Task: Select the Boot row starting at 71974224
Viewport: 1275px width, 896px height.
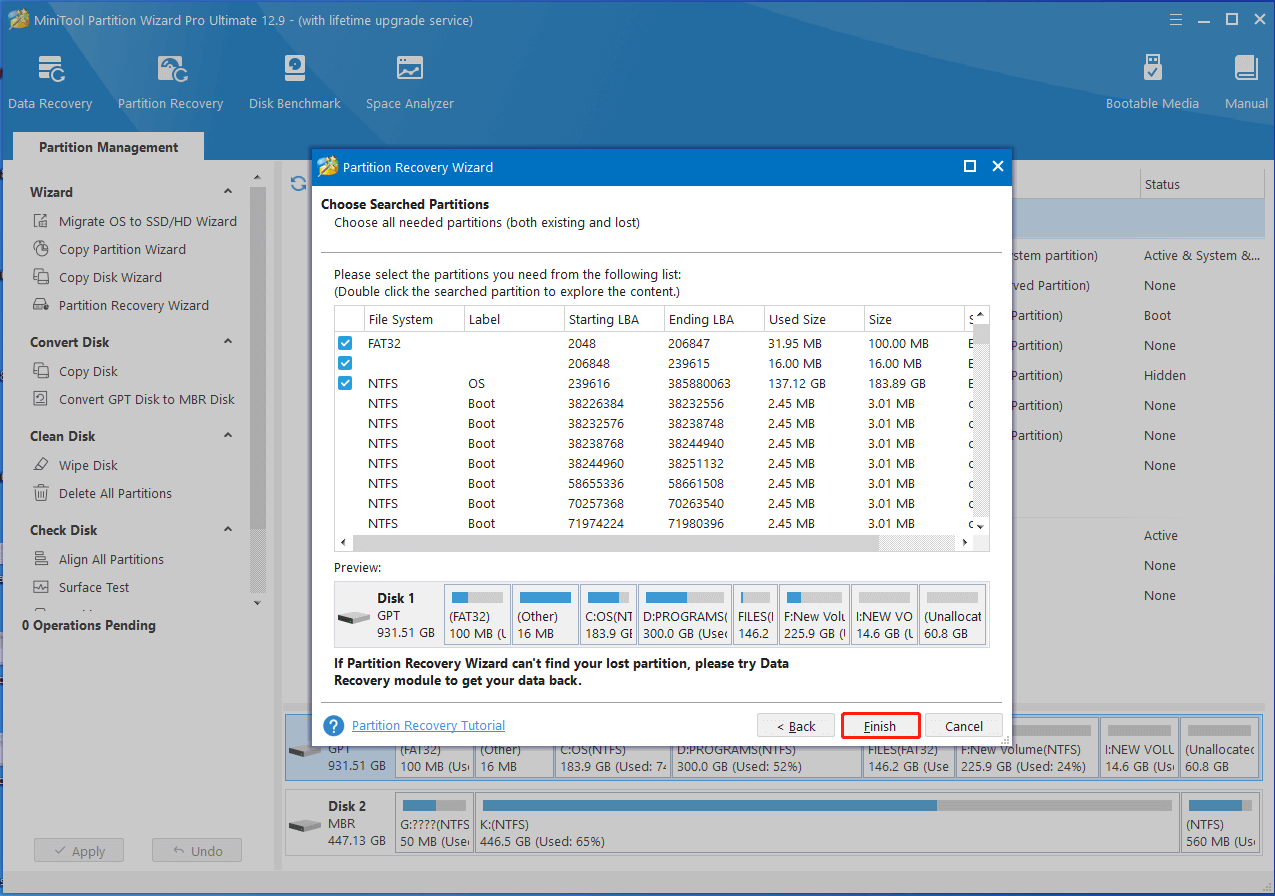Action: [654, 523]
